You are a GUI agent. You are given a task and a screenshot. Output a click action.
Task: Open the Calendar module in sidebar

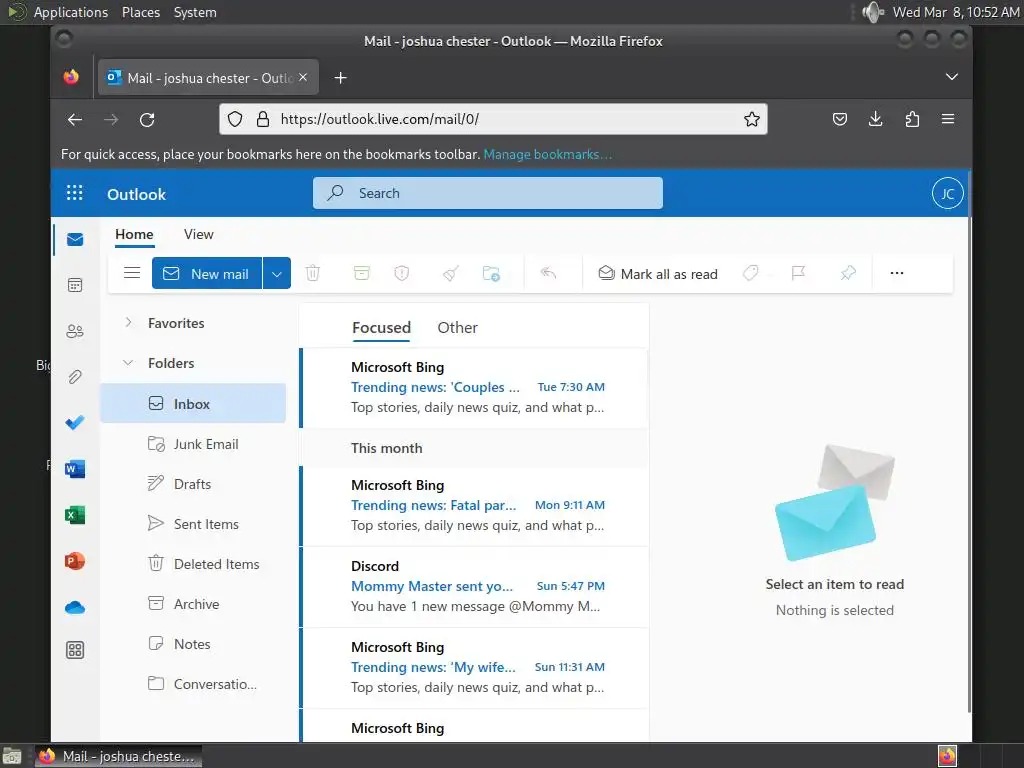[x=75, y=285]
